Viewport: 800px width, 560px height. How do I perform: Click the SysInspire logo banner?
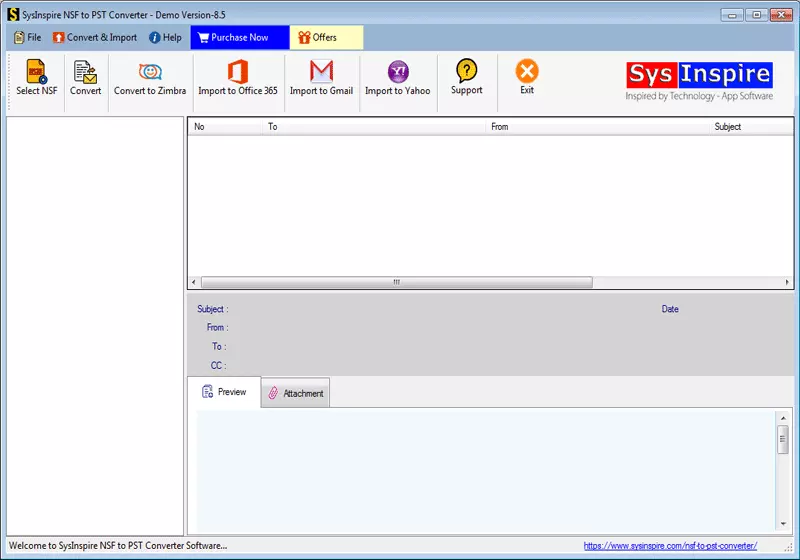point(699,82)
